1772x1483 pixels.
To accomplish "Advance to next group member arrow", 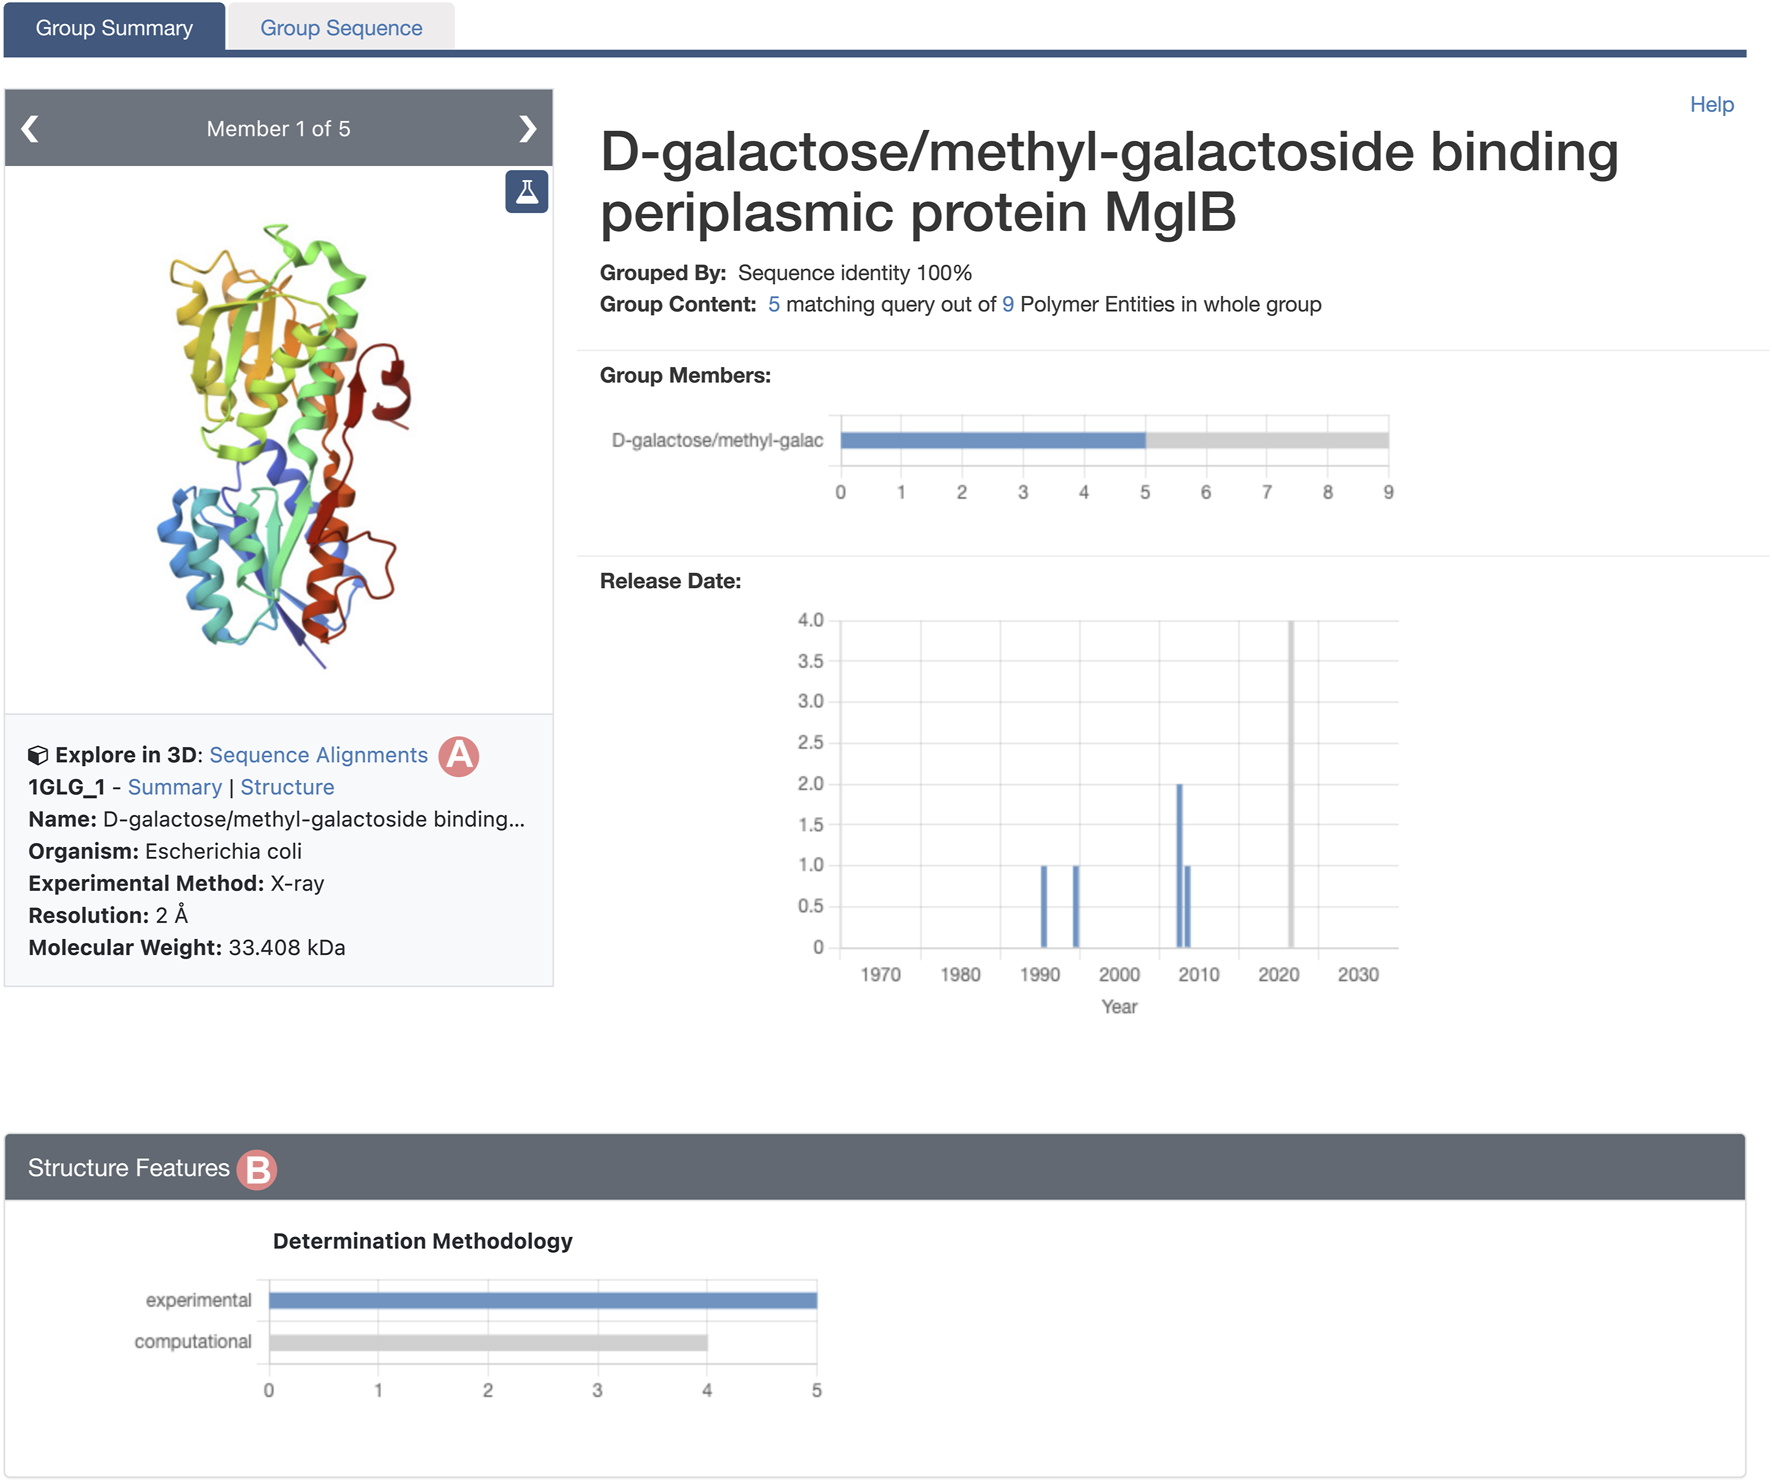I will [x=527, y=129].
